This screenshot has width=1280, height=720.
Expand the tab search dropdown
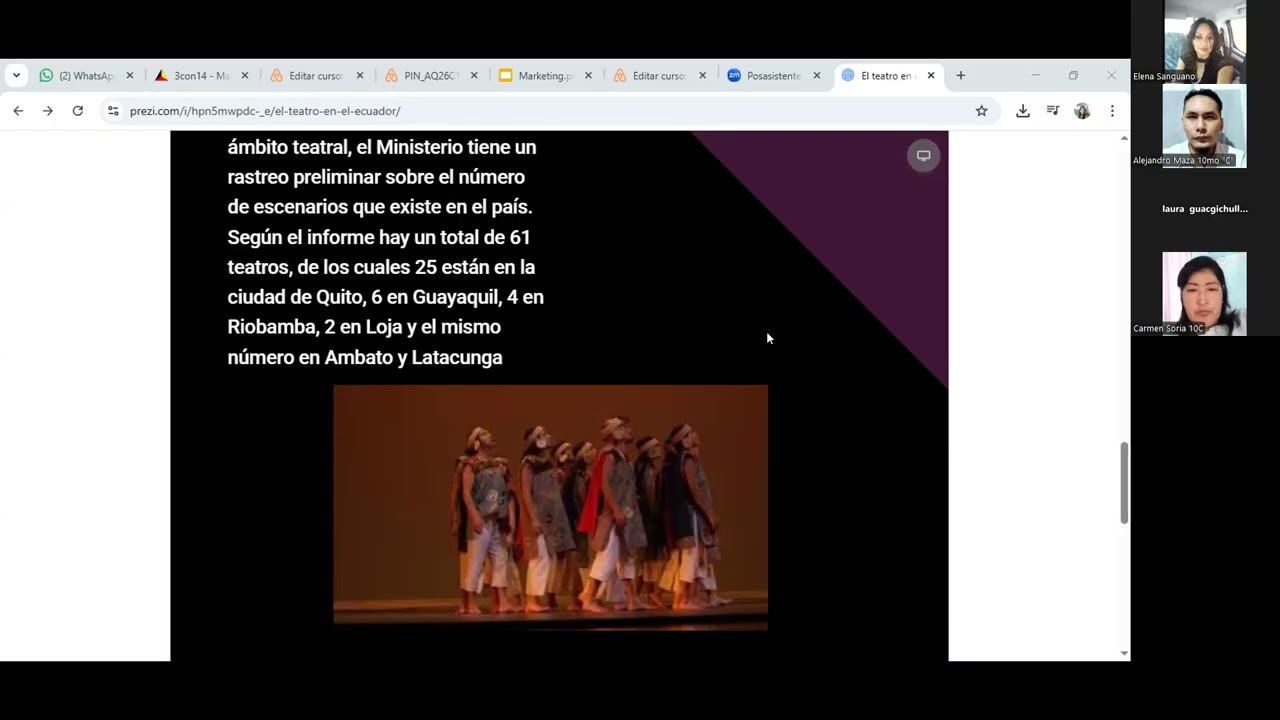click(16, 76)
